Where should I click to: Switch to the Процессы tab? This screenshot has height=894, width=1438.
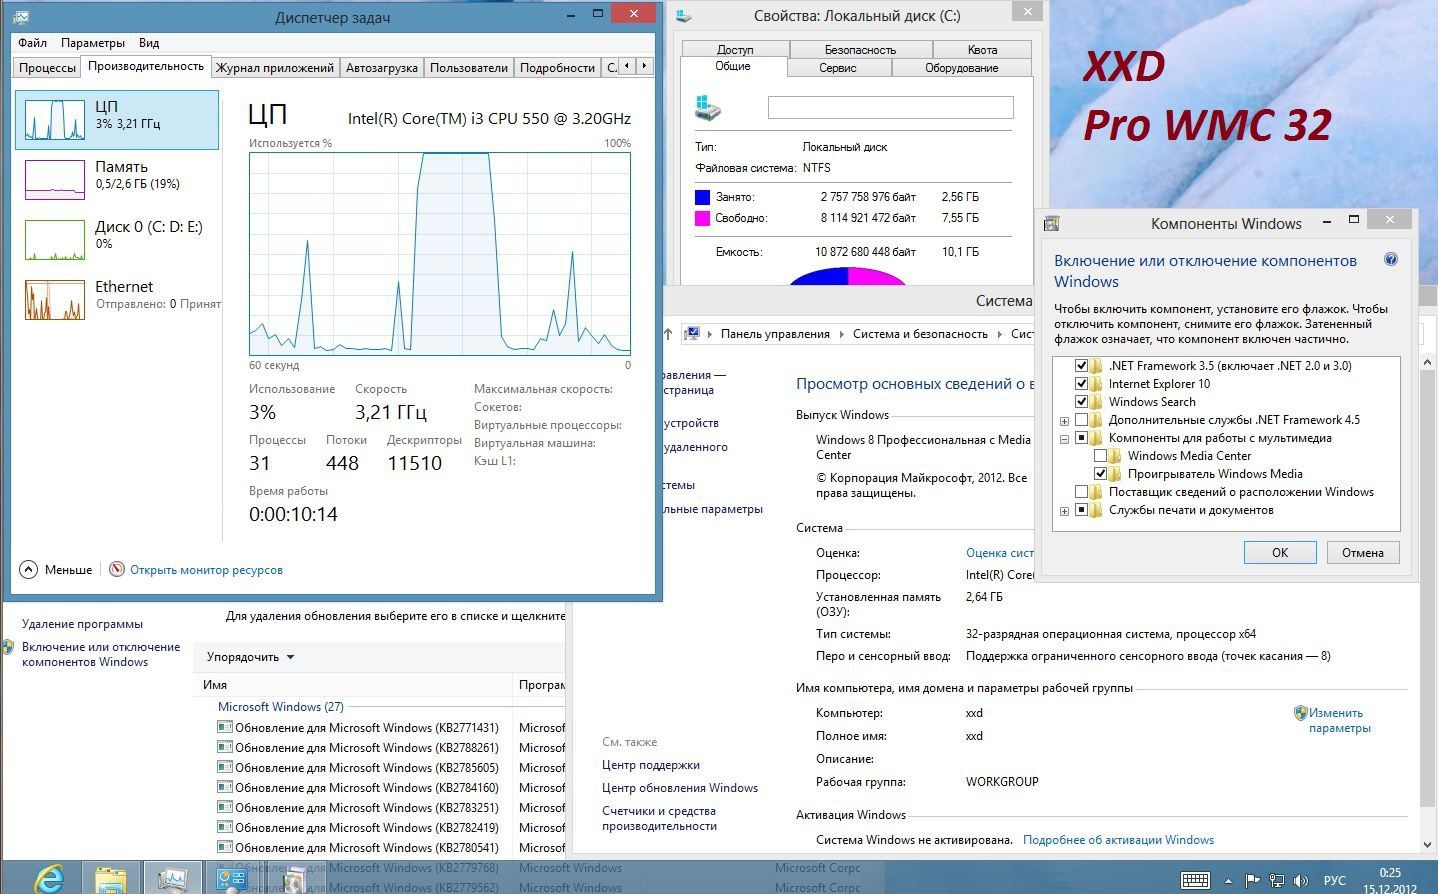click(47, 68)
